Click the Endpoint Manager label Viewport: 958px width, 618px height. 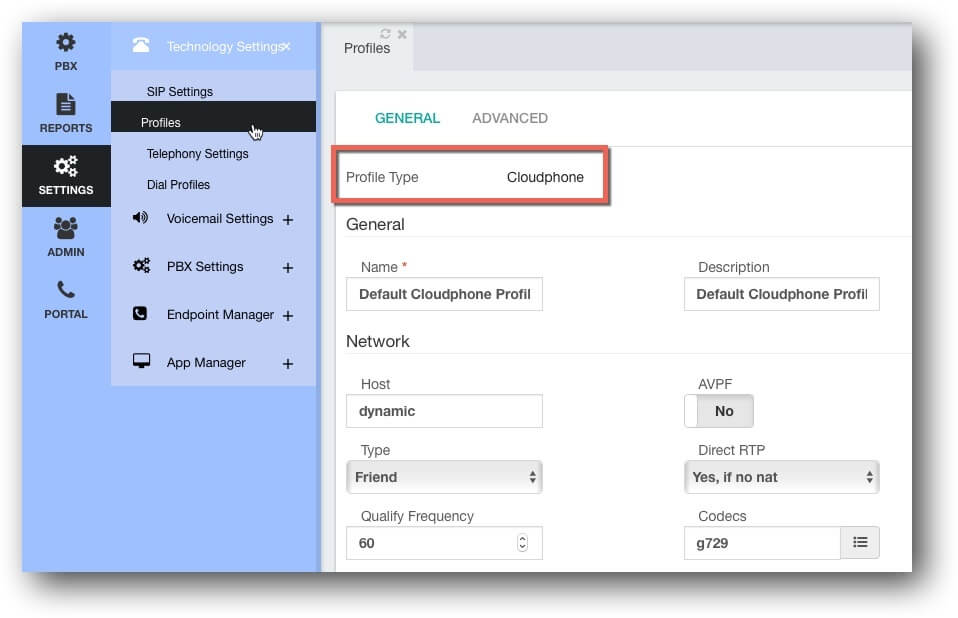coord(221,314)
